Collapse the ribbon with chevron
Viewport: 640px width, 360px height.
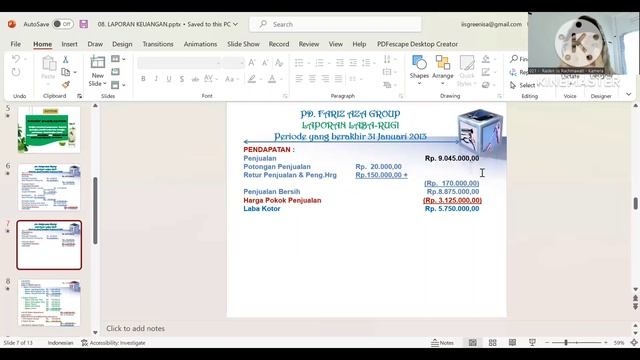pos(629,94)
